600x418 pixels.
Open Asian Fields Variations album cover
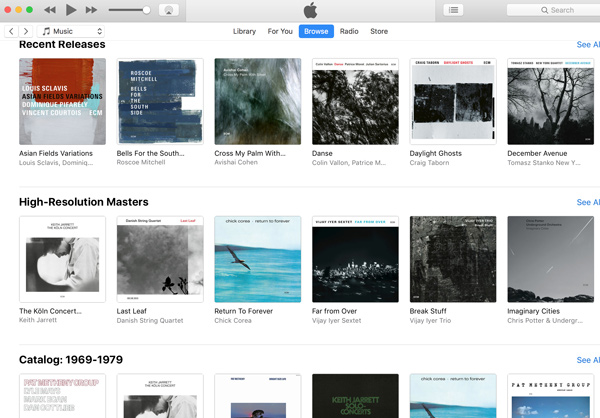point(62,101)
